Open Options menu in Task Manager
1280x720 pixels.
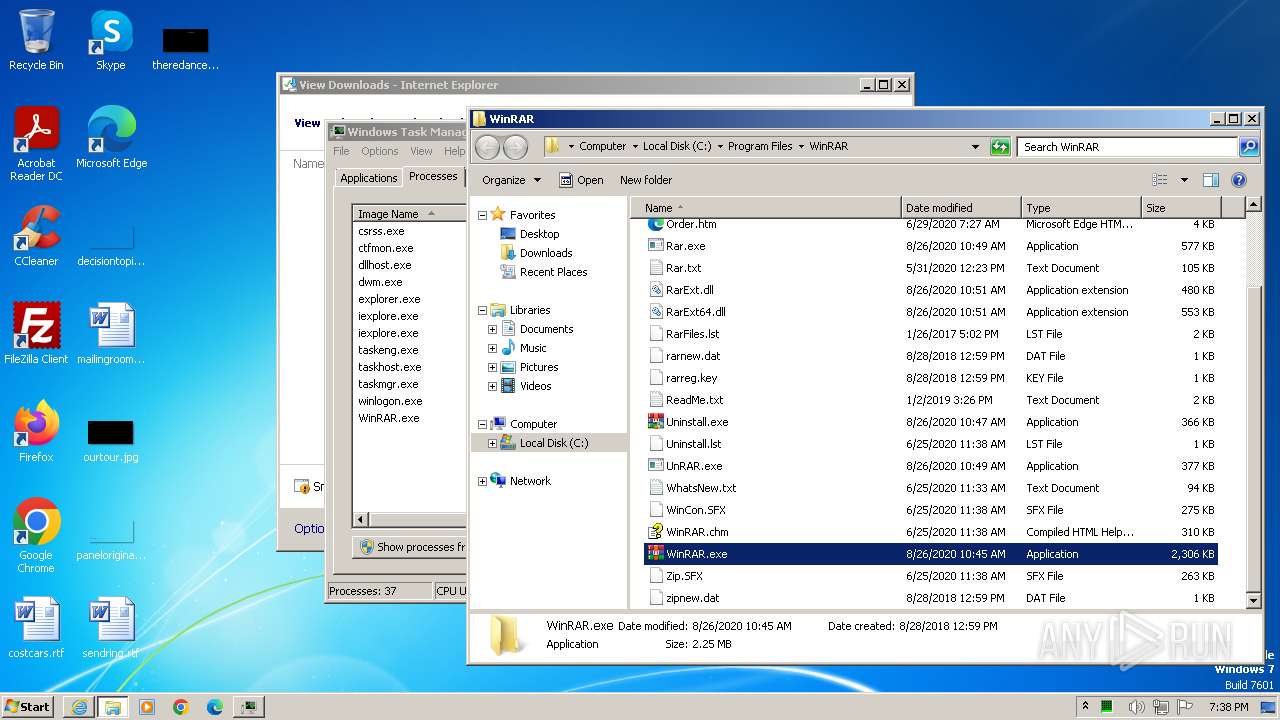click(380, 151)
